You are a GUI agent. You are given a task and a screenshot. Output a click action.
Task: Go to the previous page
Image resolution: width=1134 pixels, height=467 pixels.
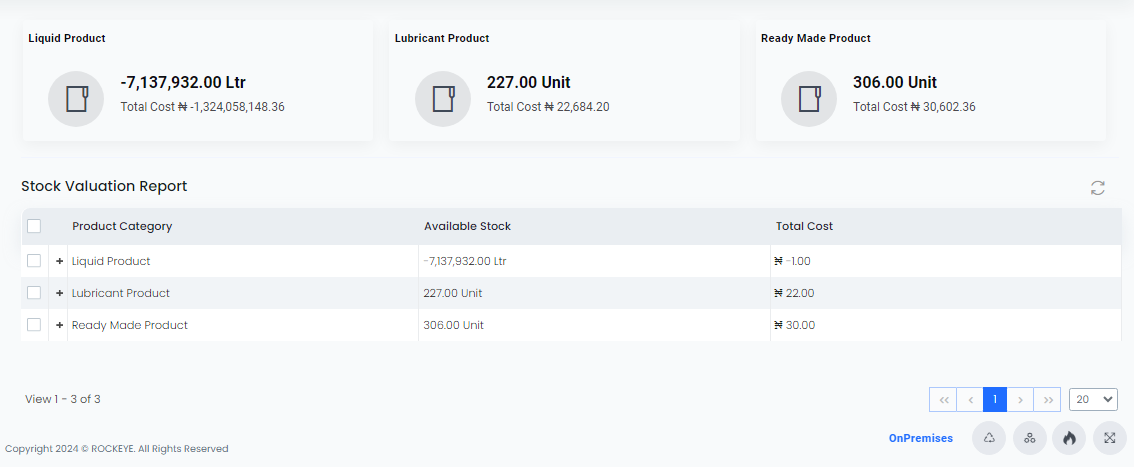(x=970, y=399)
